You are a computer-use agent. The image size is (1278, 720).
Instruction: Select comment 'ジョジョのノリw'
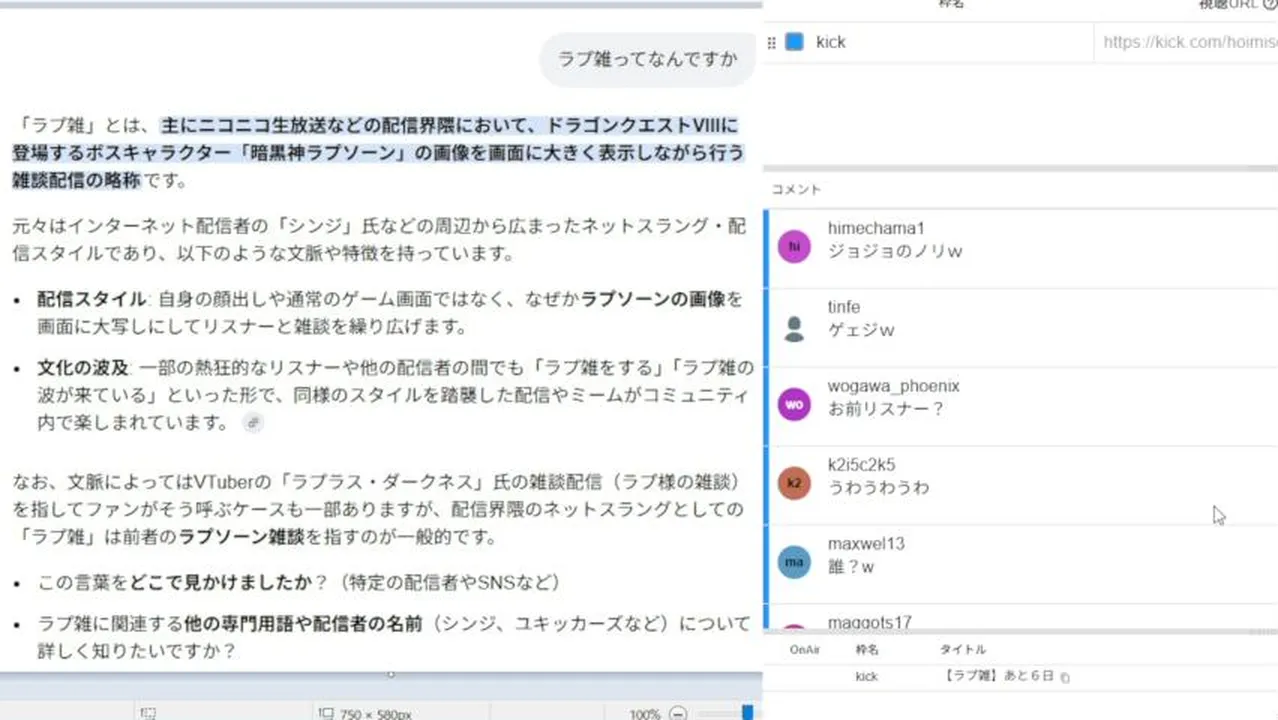(894, 252)
